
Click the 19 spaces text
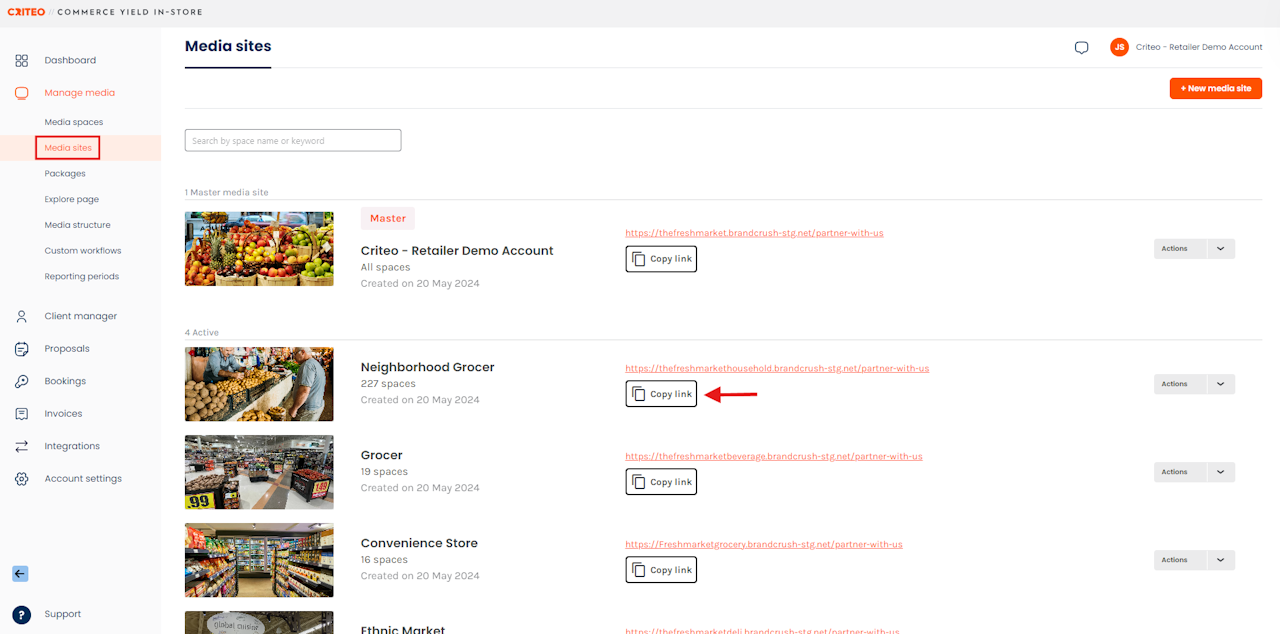(x=384, y=472)
